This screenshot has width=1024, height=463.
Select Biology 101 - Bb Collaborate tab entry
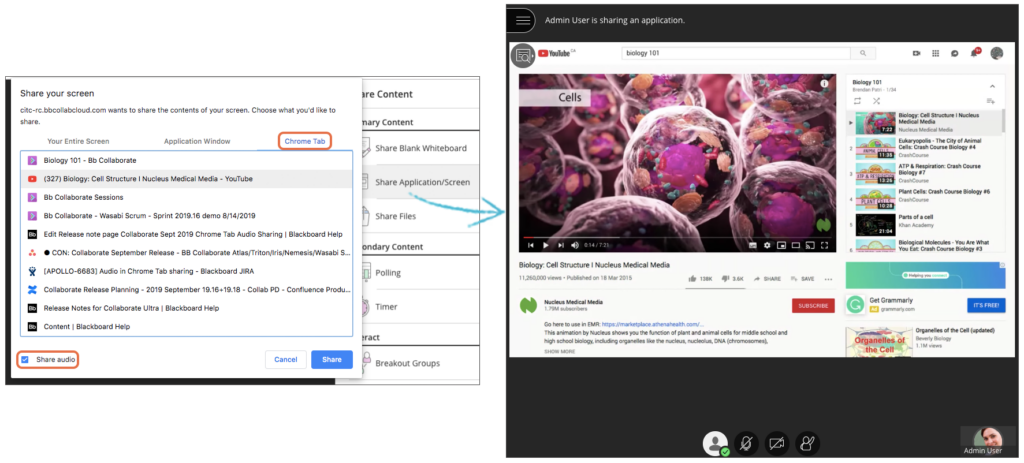coord(187,160)
